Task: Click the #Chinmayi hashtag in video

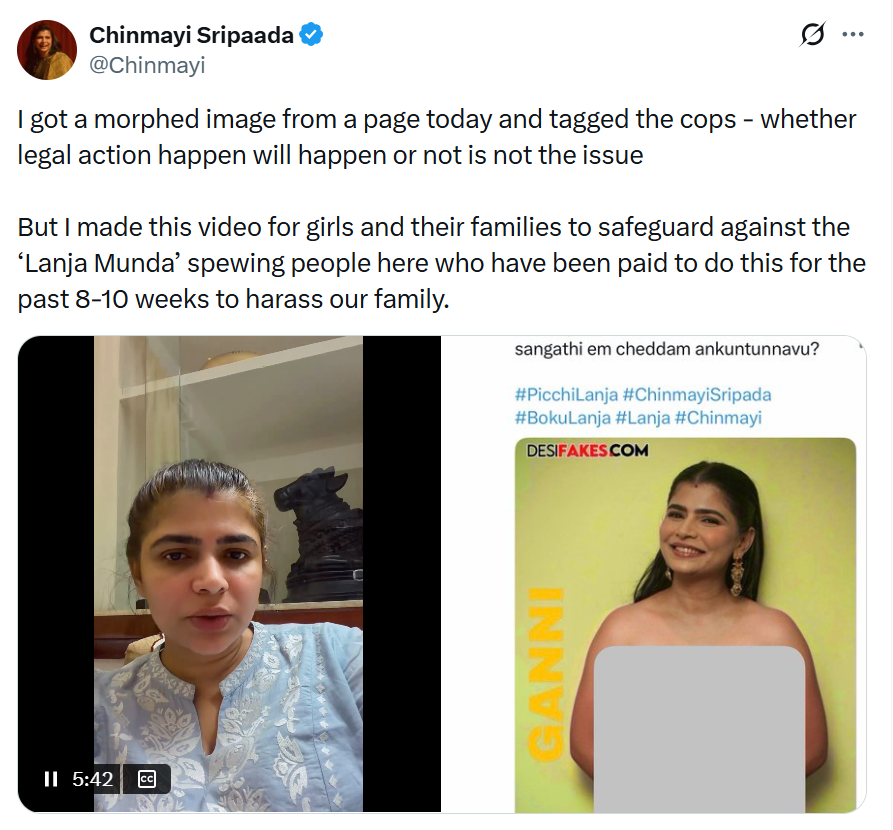Action: pos(718,418)
